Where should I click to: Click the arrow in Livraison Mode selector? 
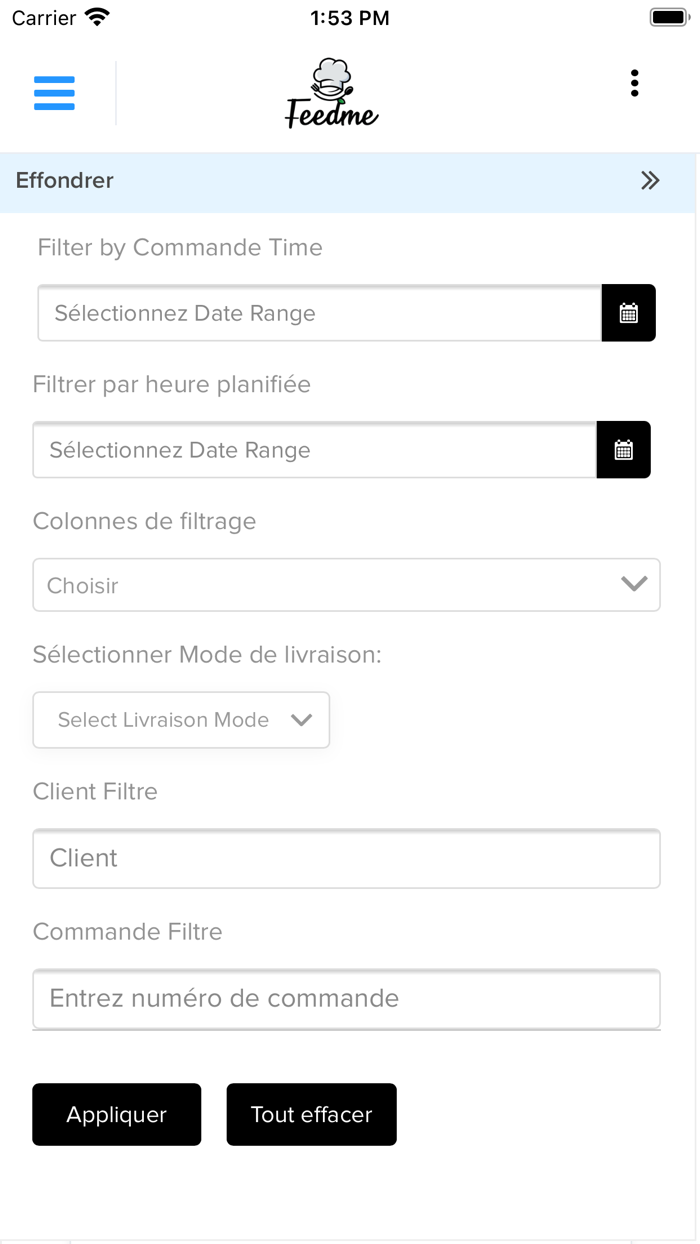tap(301, 720)
